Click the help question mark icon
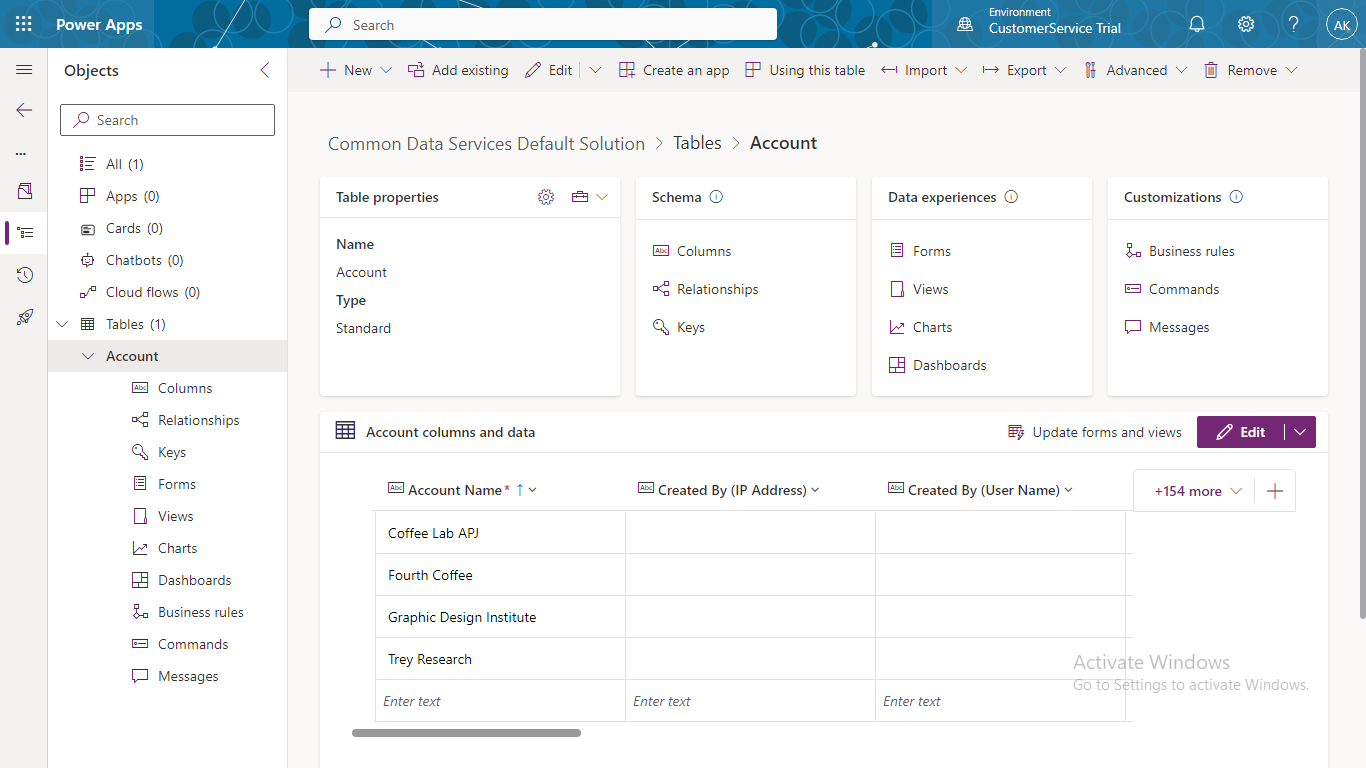 1293,24
